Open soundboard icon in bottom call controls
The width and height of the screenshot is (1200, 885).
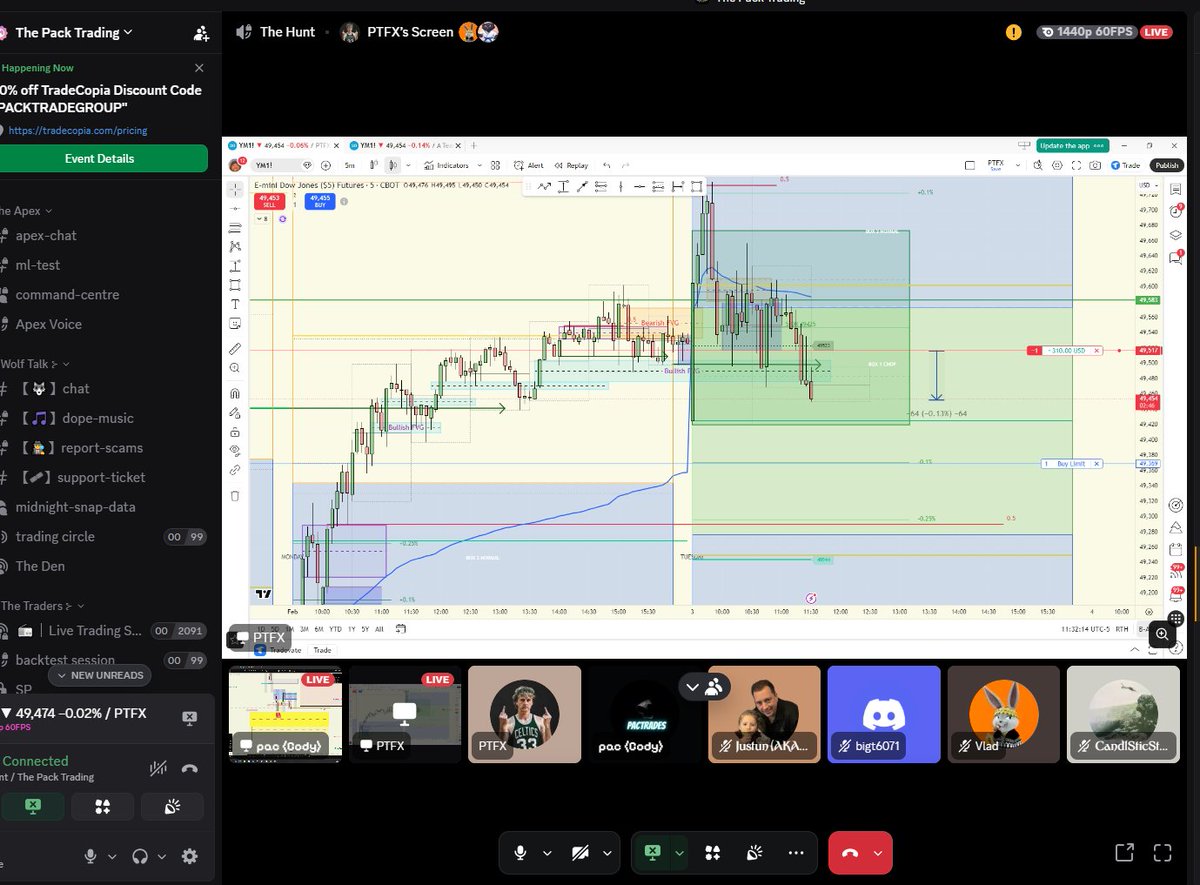coord(755,853)
